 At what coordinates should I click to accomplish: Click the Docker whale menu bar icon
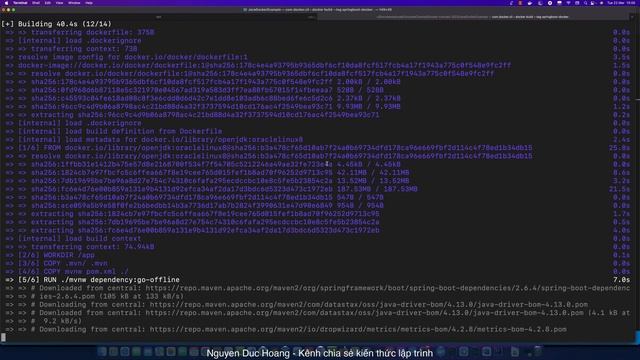[530, 3]
